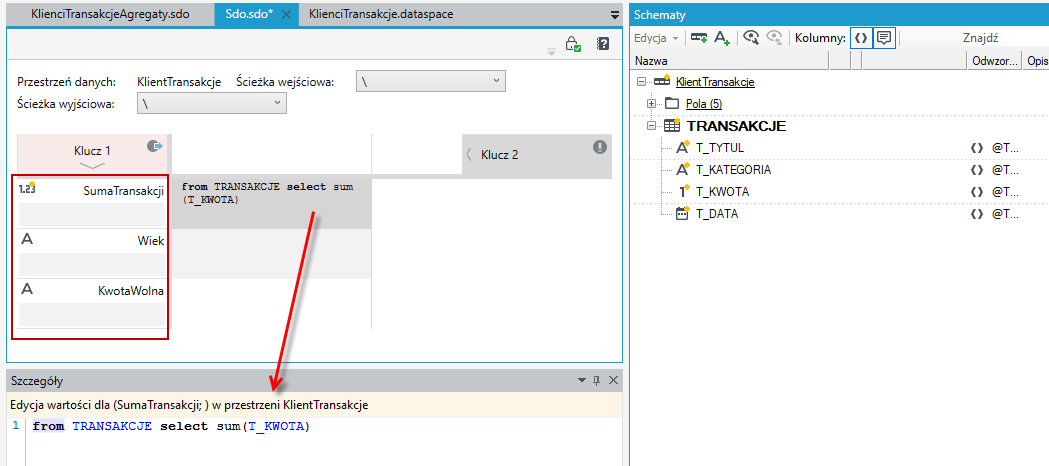Viewport: 1049px width, 466px height.
Task: Click the SumaTransakcji expression cell
Action: (x=271, y=204)
